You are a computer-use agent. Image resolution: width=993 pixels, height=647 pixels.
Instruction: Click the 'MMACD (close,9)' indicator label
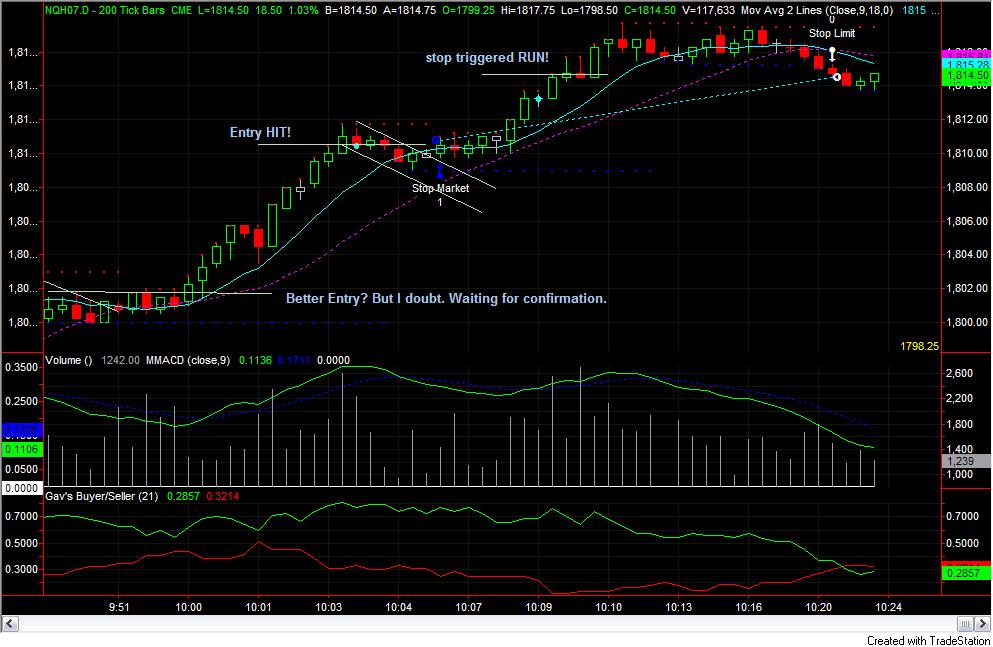(x=188, y=360)
